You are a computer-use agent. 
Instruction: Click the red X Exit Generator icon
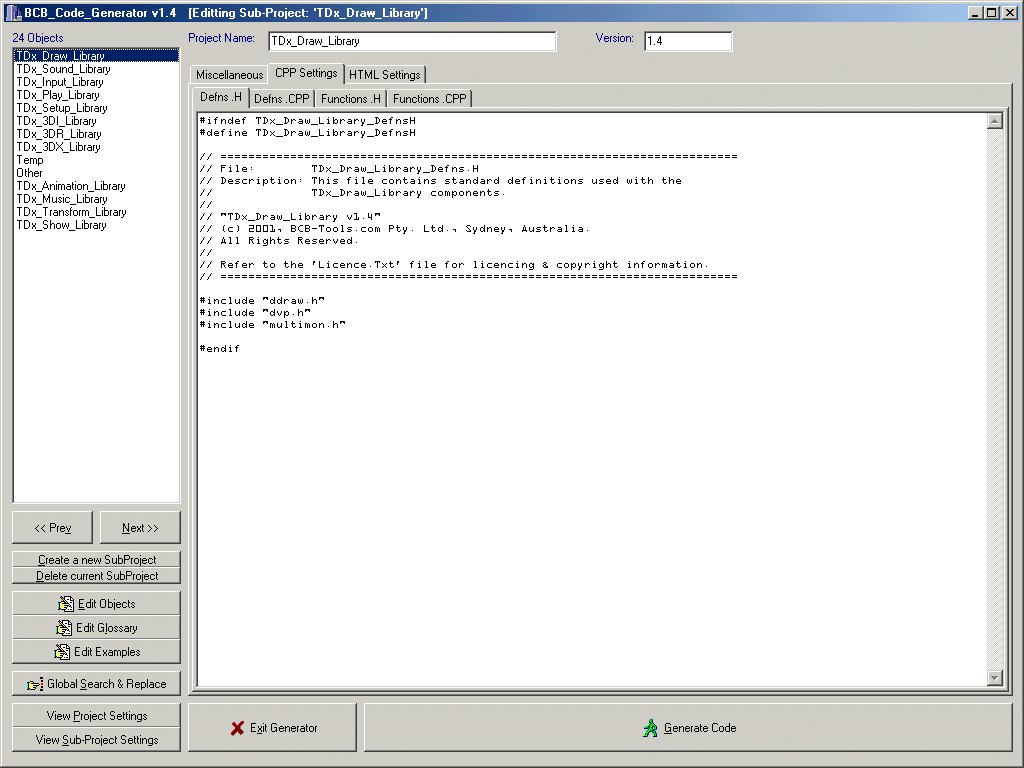(237, 728)
